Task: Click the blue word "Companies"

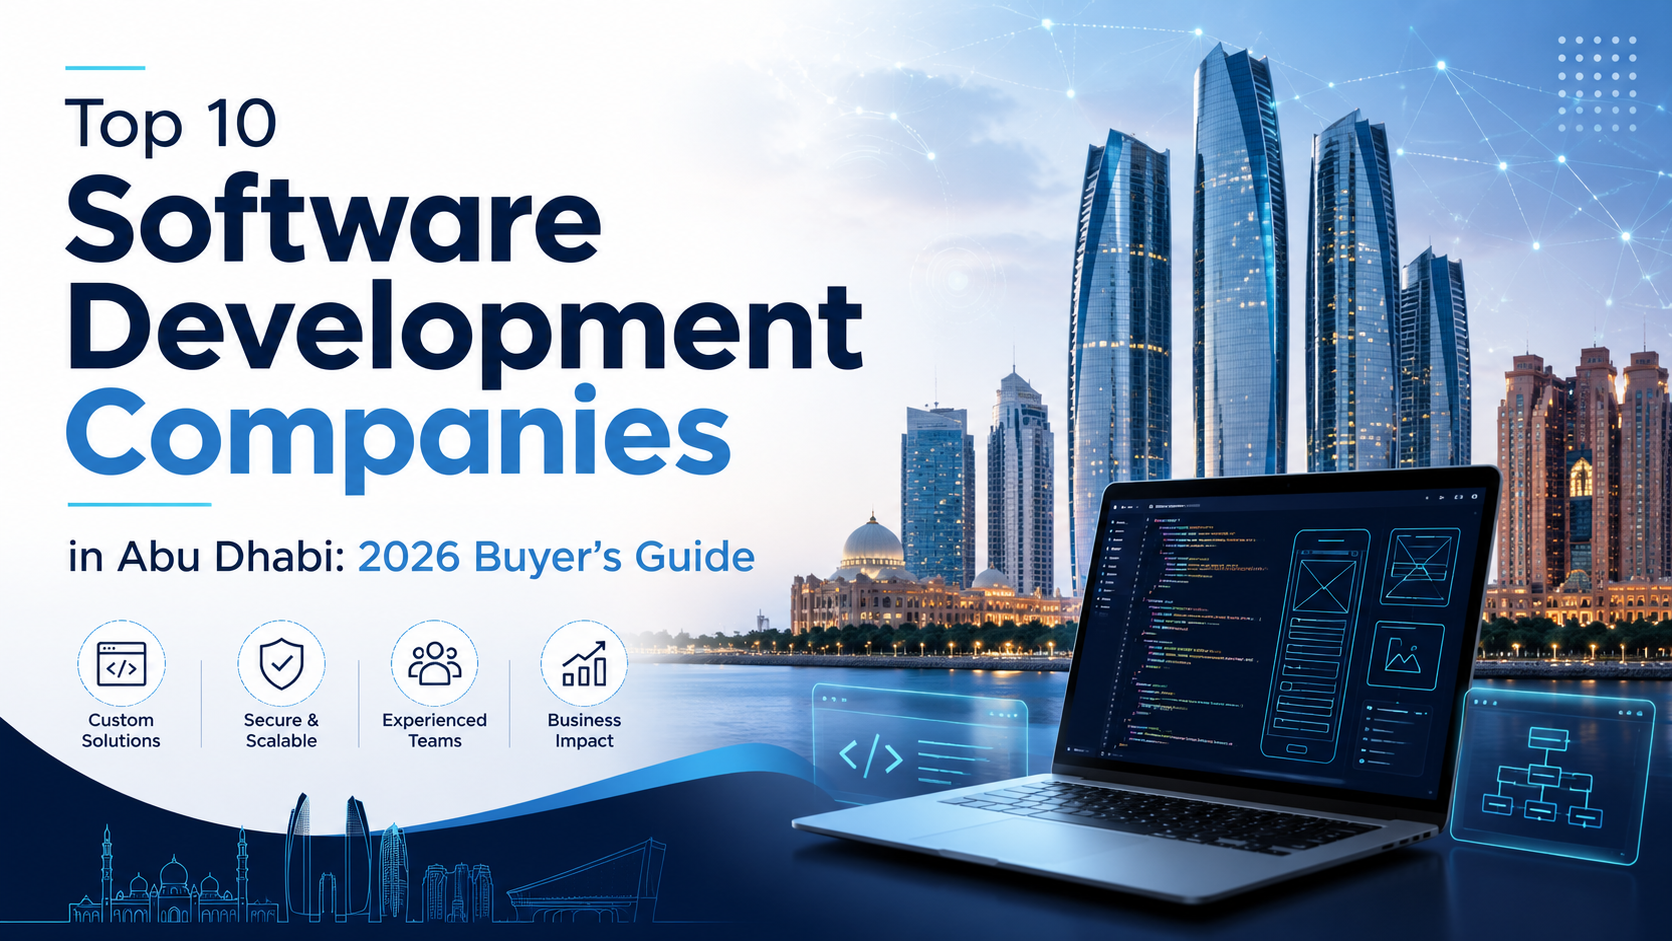Action: (398, 438)
